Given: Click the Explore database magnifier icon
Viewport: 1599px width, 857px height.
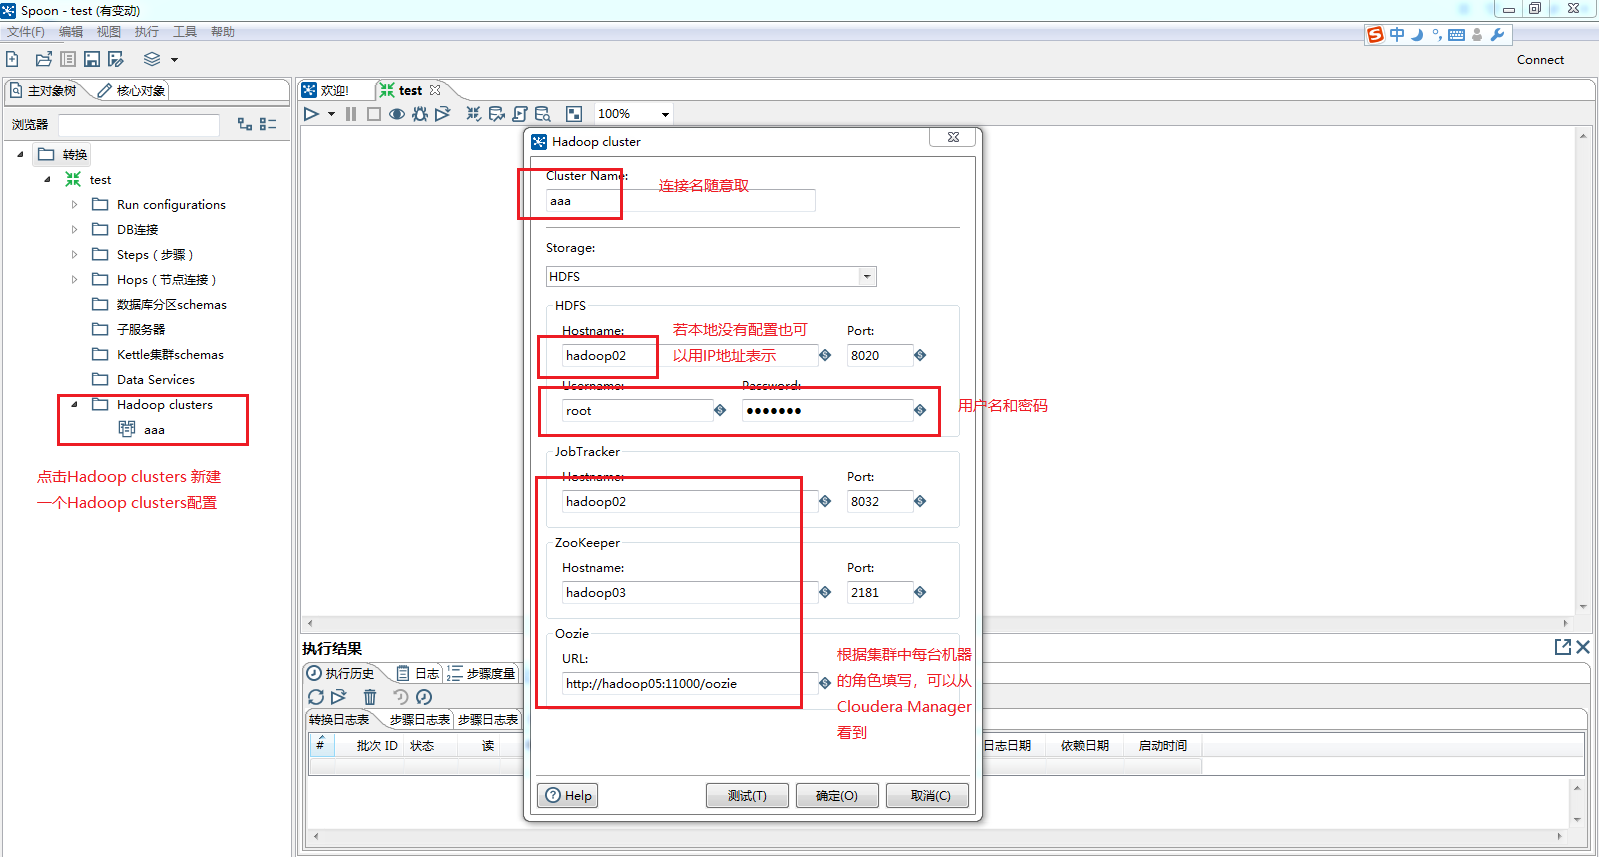Looking at the screenshot, I should (543, 114).
